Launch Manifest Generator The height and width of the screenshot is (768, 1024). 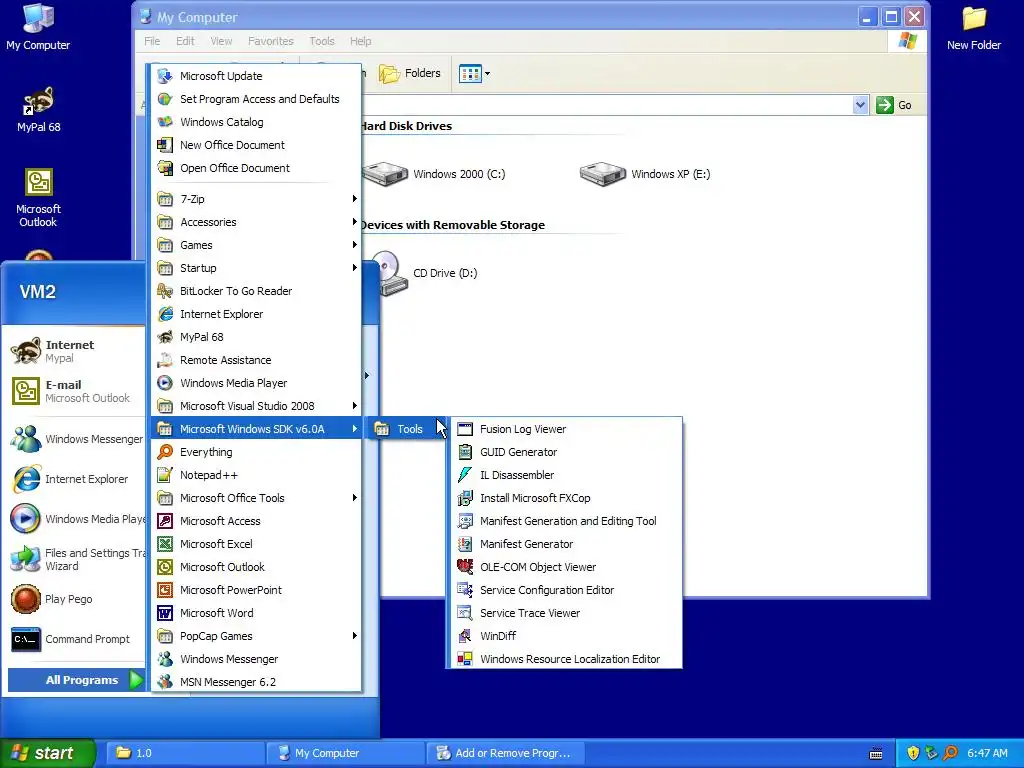(x=564, y=544)
